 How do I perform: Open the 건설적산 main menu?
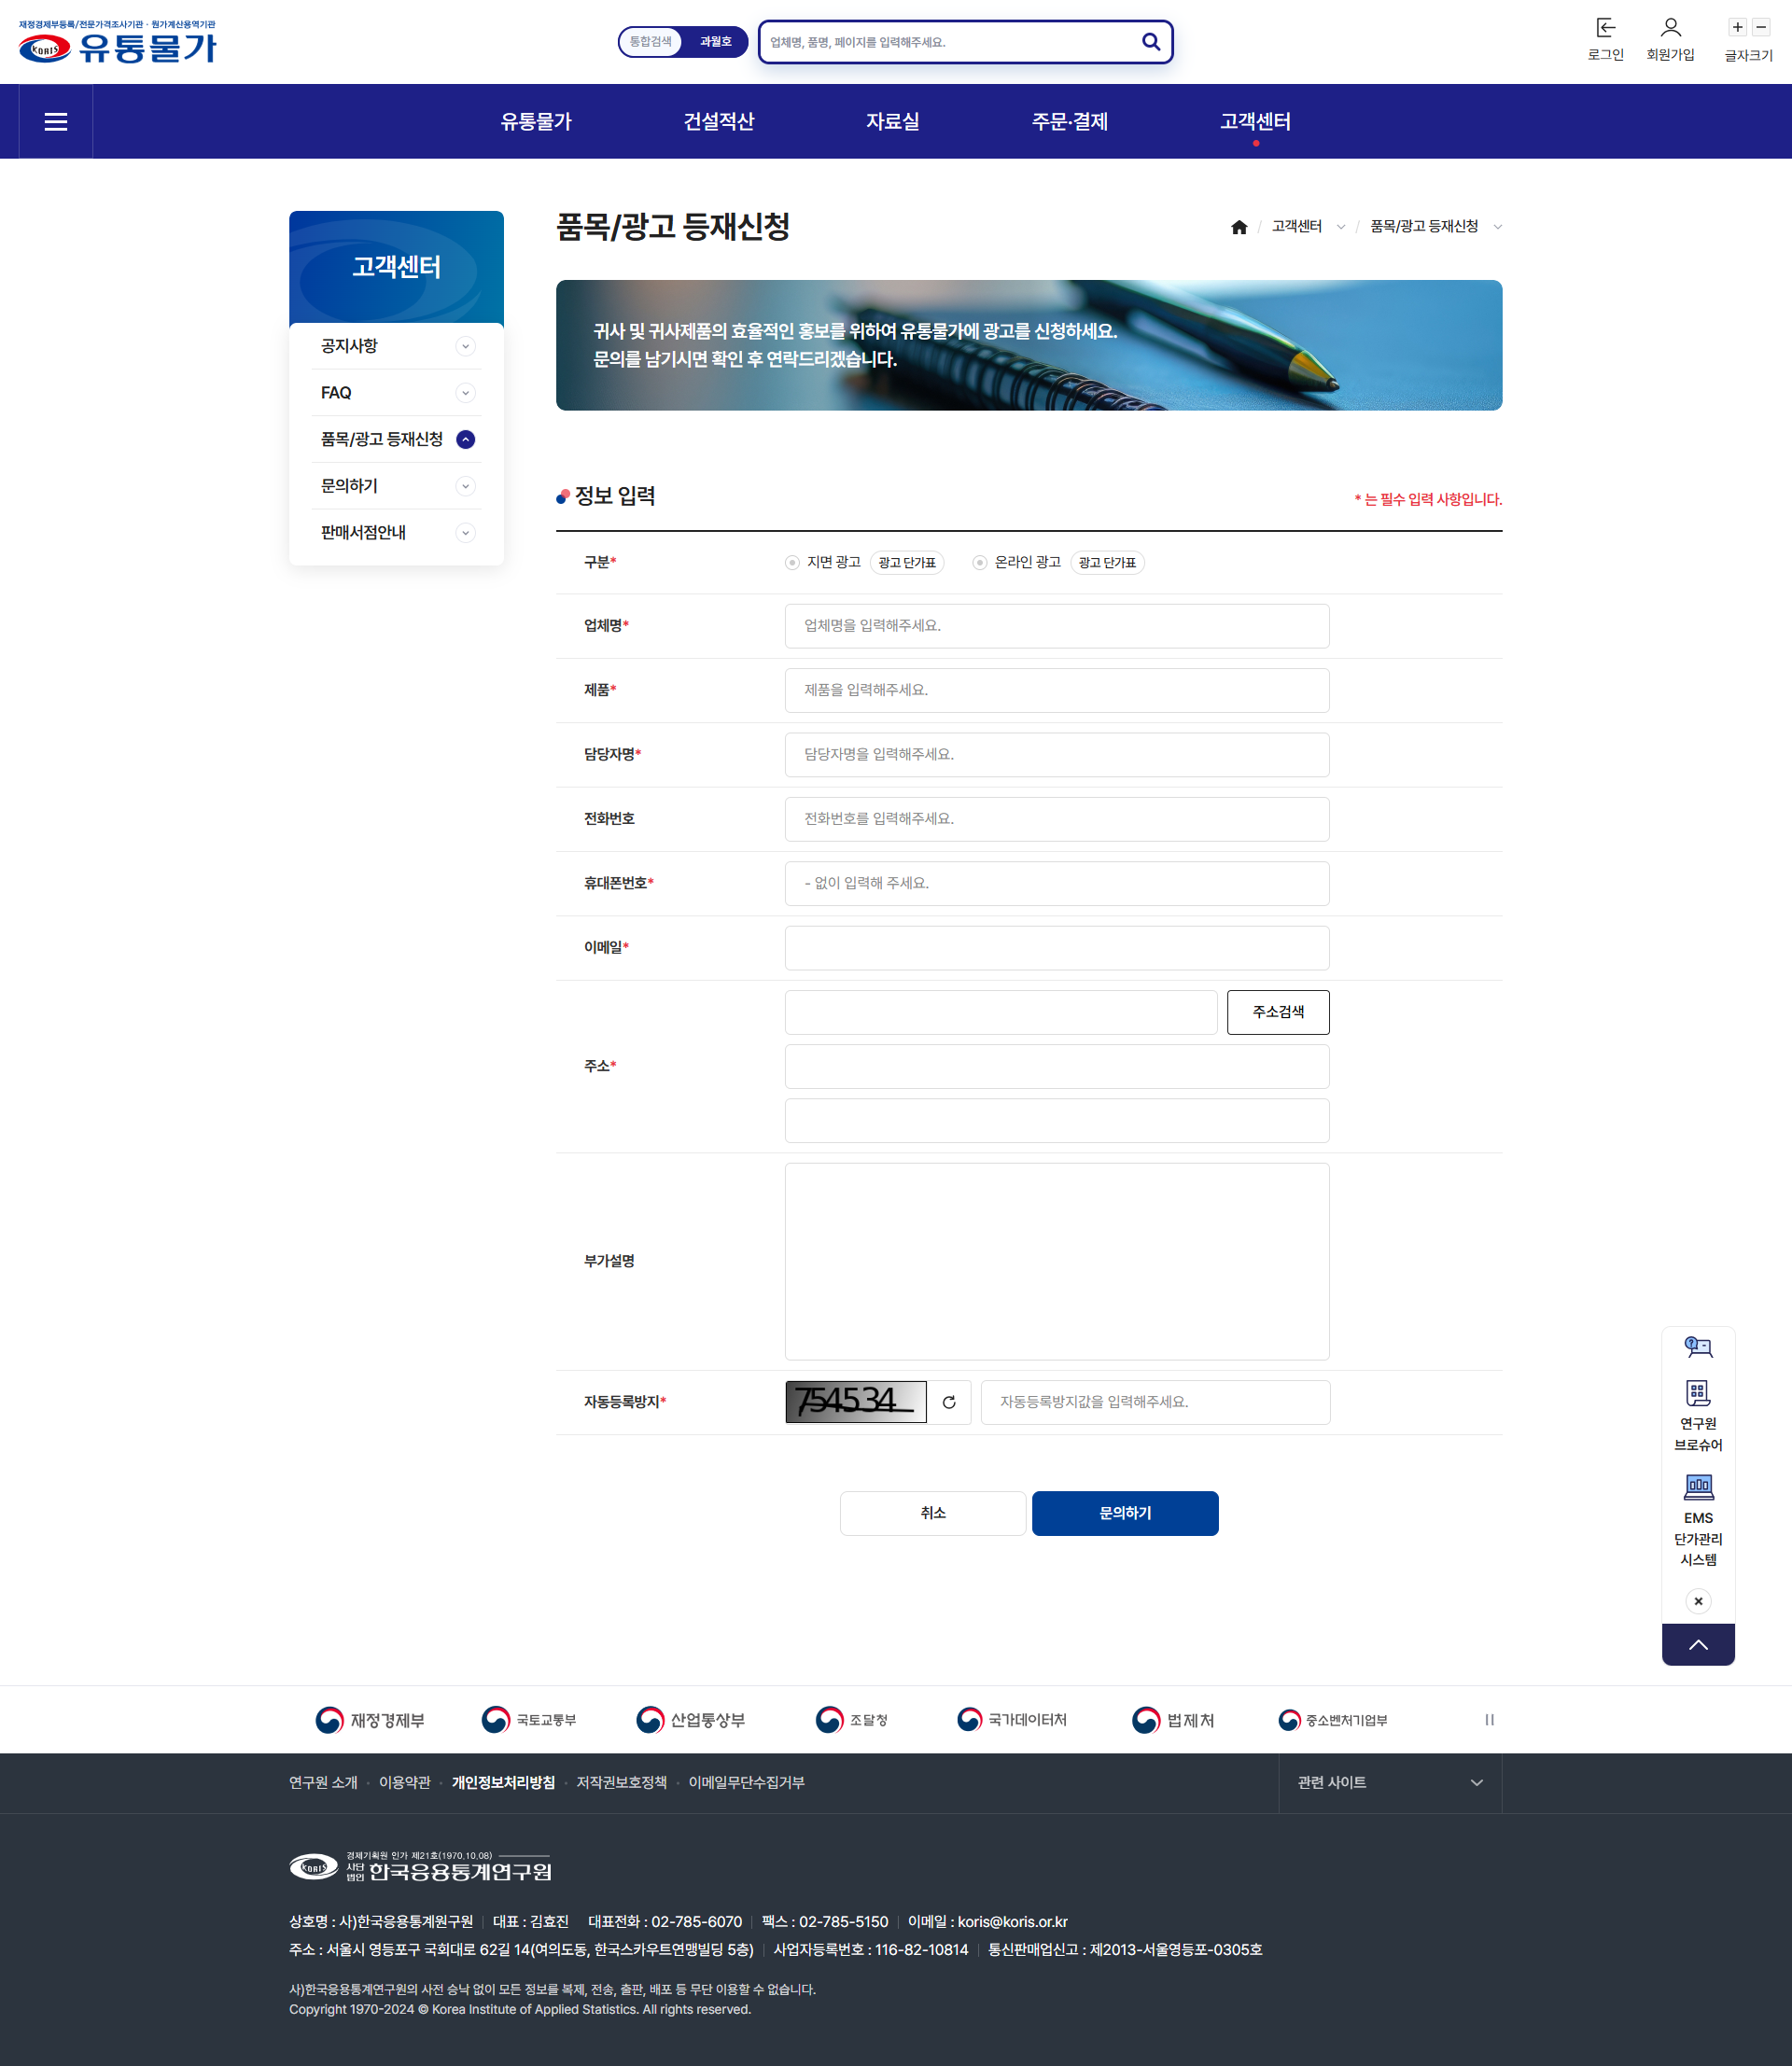pyautogui.click(x=718, y=122)
